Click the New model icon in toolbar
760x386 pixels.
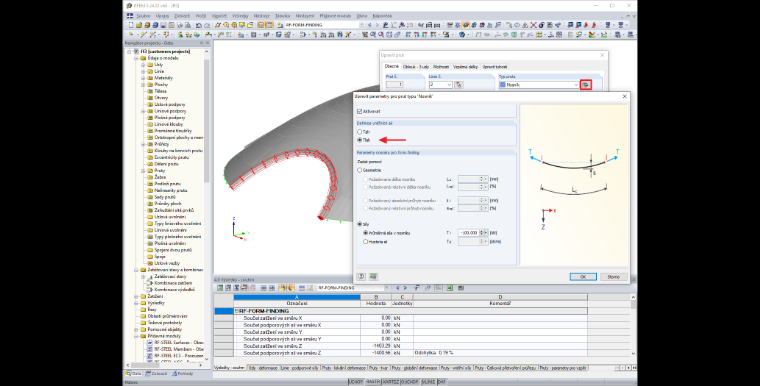(131, 25)
